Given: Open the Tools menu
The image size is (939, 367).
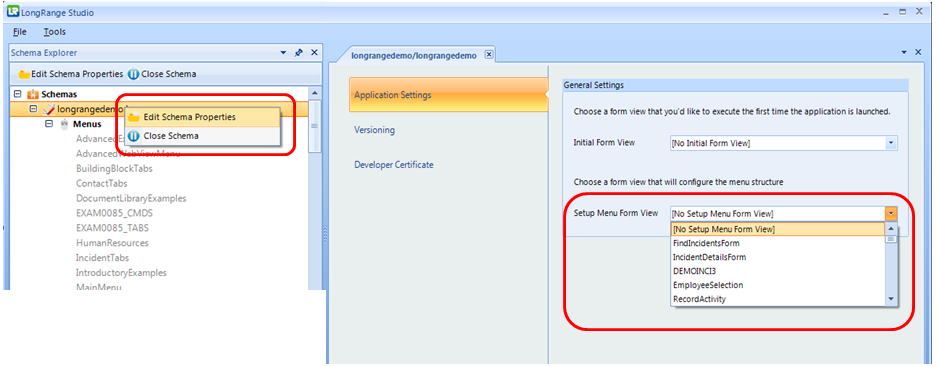Looking at the screenshot, I should pos(54,32).
